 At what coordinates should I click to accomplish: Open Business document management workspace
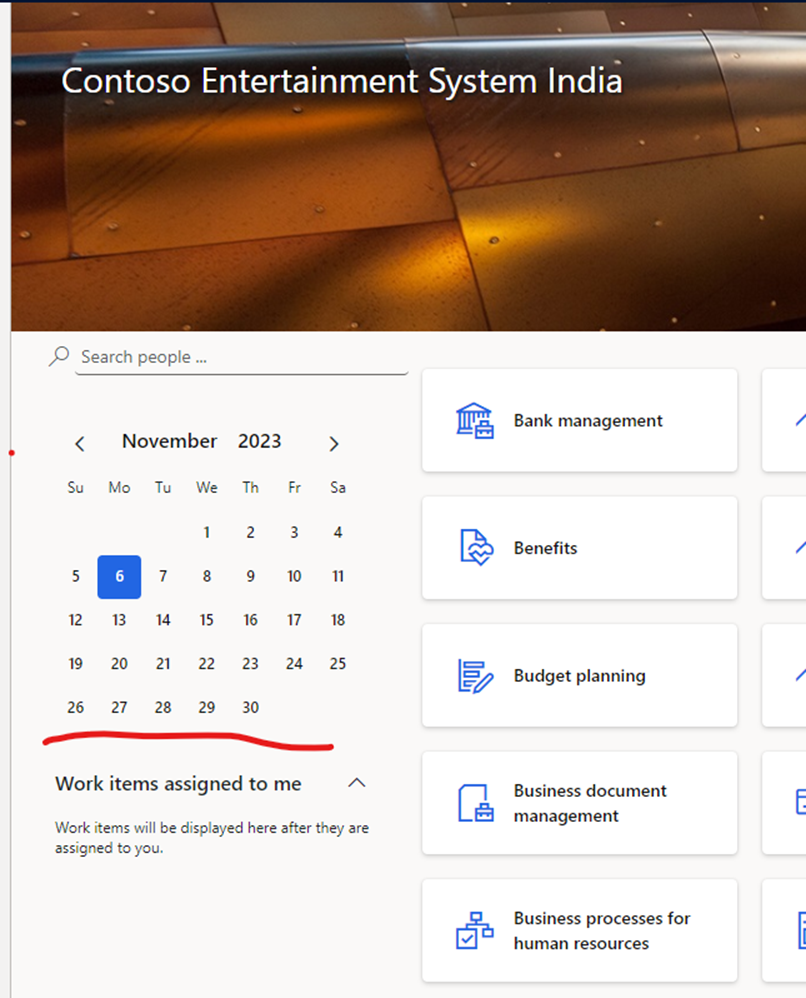pos(579,803)
